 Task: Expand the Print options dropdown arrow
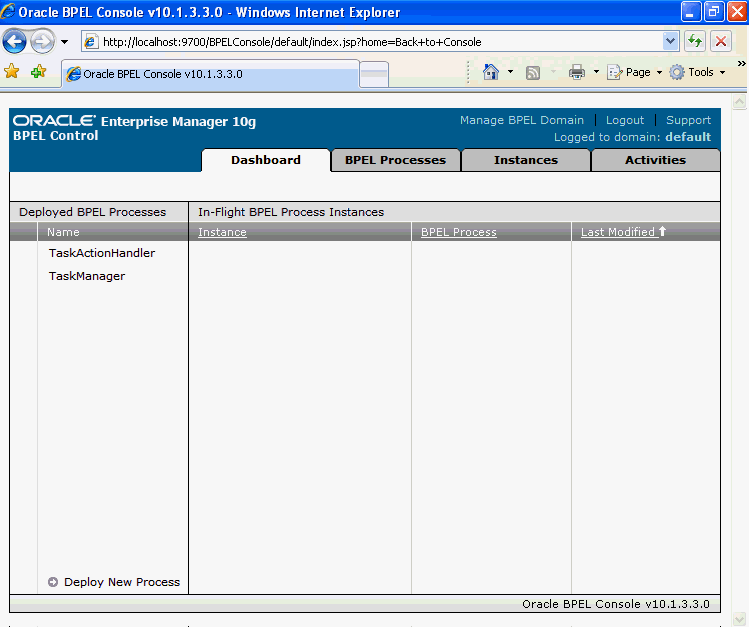(x=596, y=72)
